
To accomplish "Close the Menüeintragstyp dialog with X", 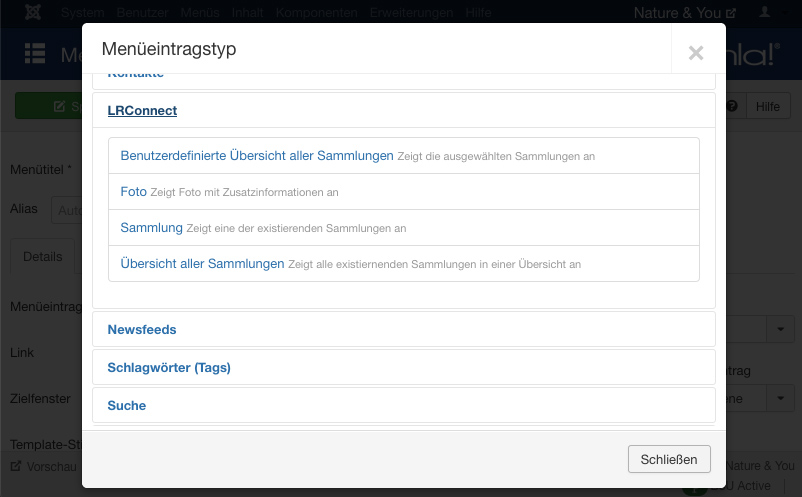I will pyautogui.click(x=696, y=52).
